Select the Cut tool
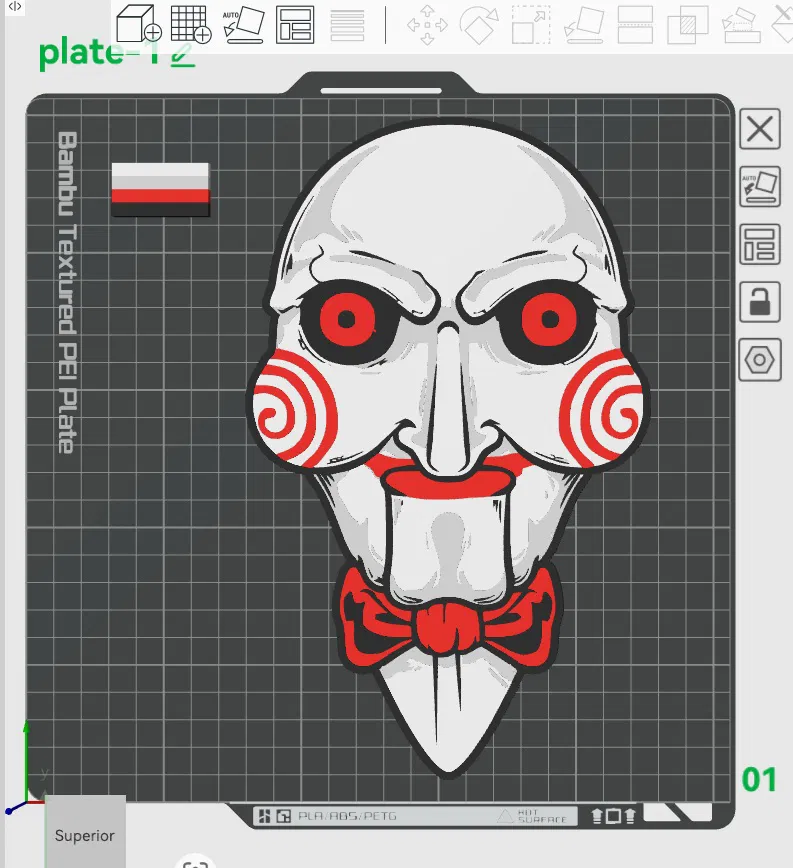 pos(635,25)
